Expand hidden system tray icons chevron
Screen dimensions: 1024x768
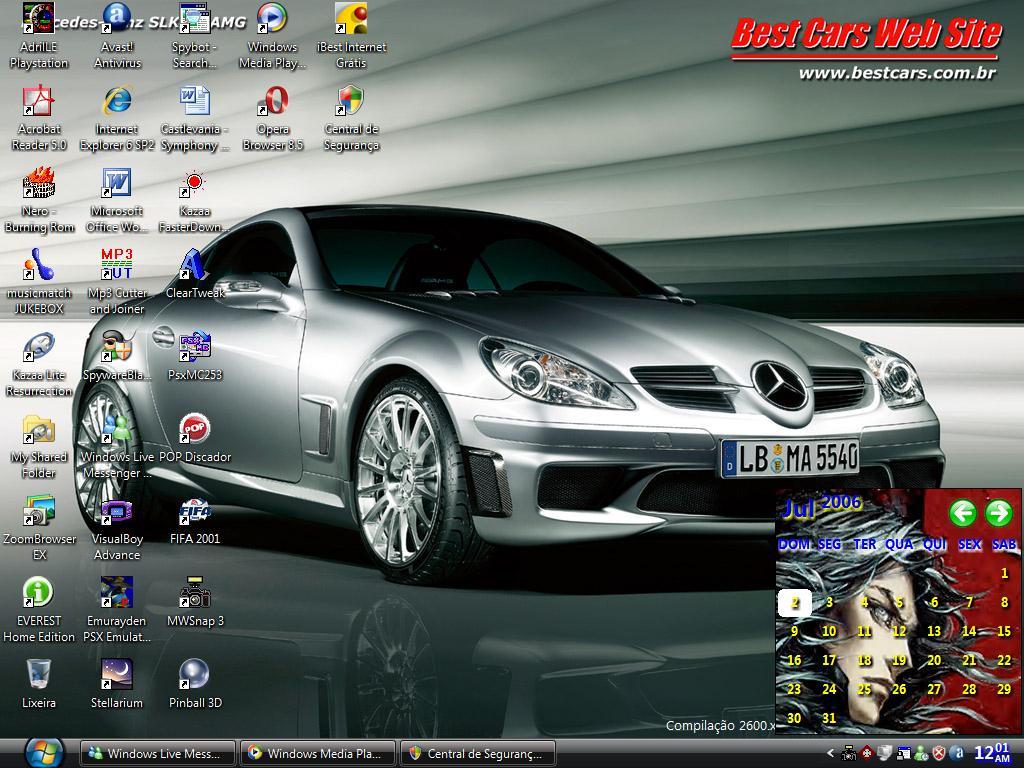[x=831, y=753]
